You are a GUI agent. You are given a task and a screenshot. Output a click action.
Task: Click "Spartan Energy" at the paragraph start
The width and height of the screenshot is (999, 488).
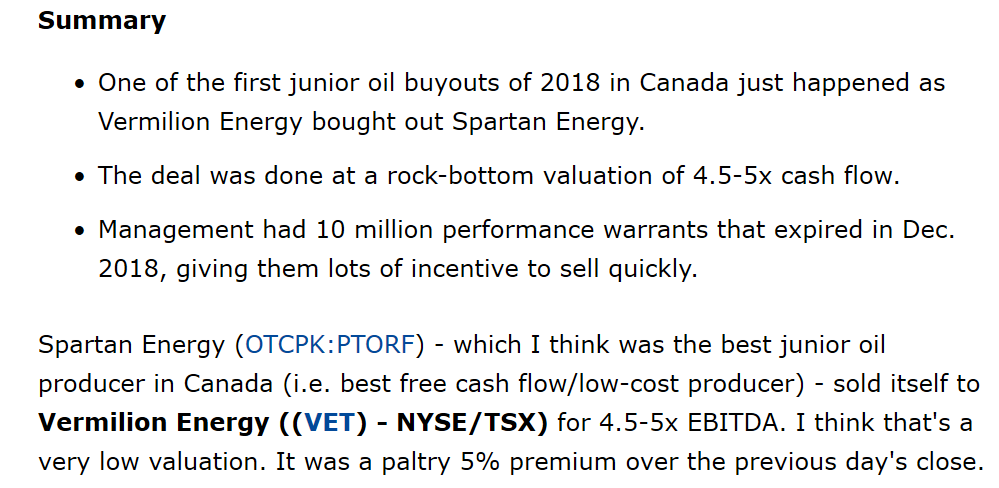click(x=131, y=346)
